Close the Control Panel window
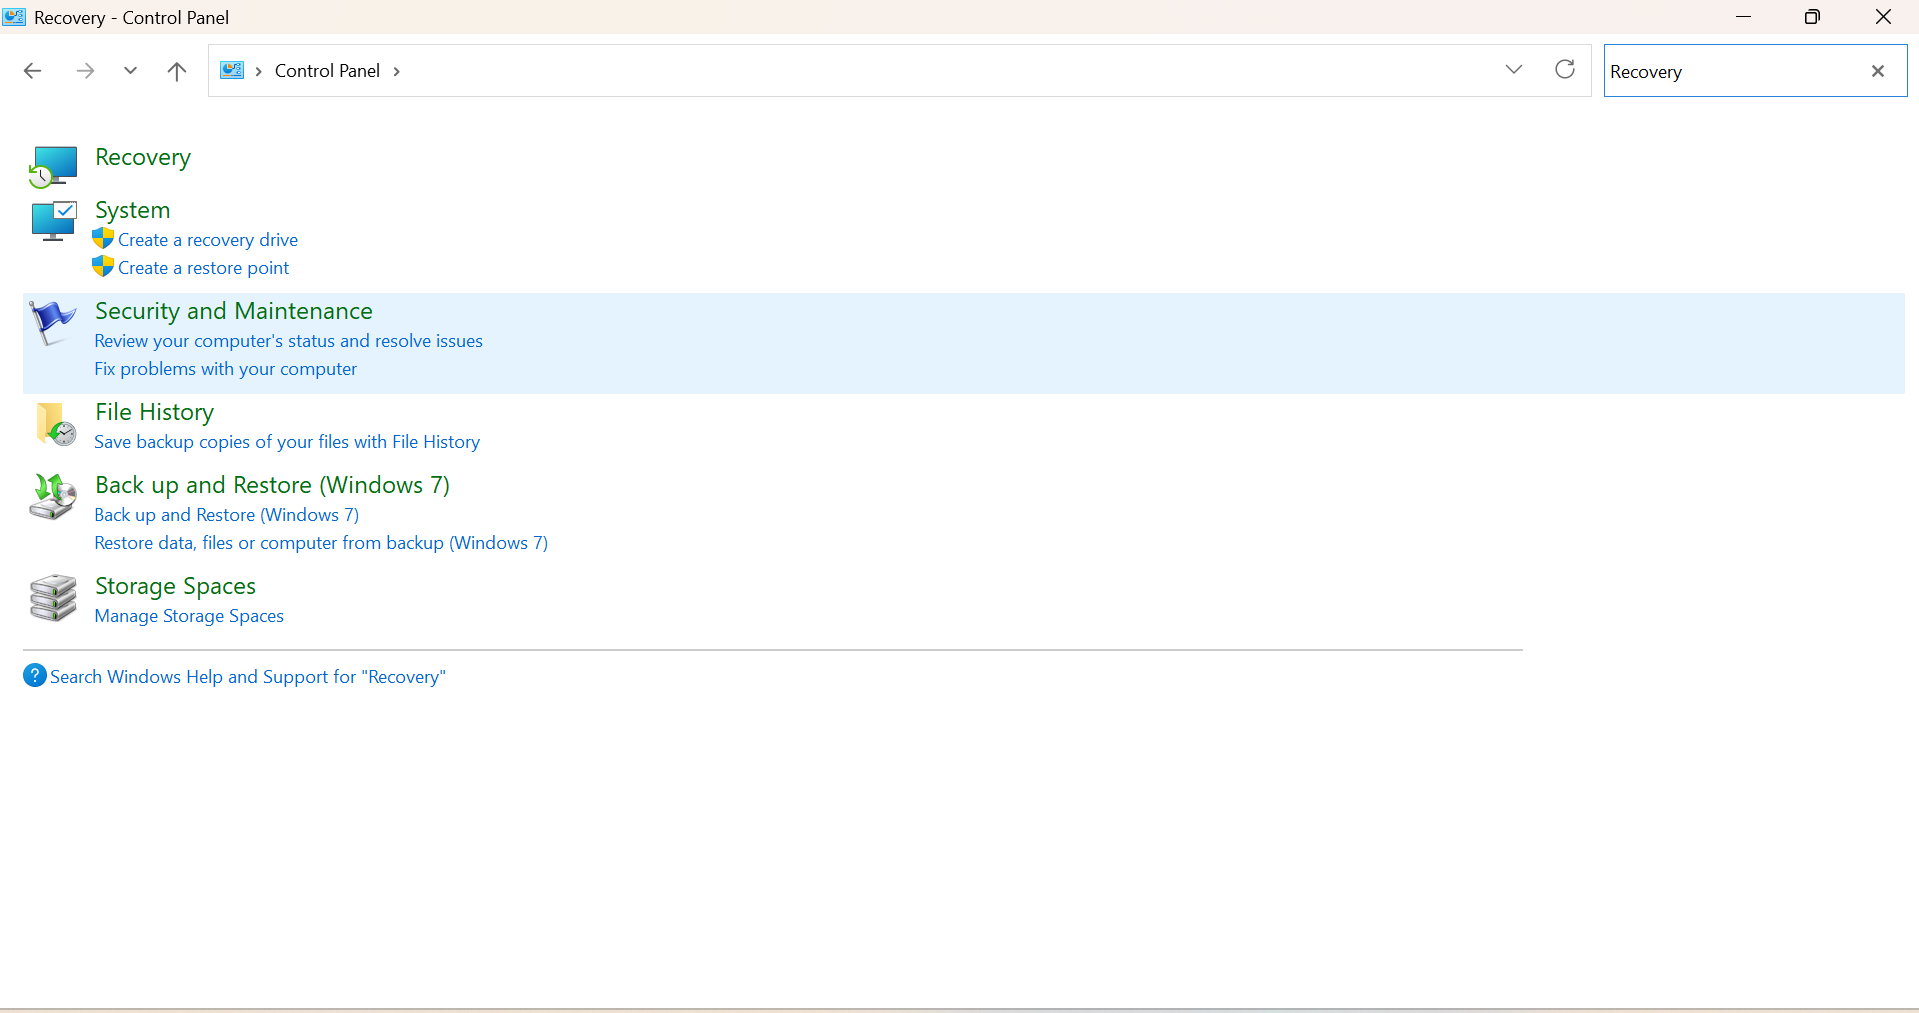 pos(1883,17)
